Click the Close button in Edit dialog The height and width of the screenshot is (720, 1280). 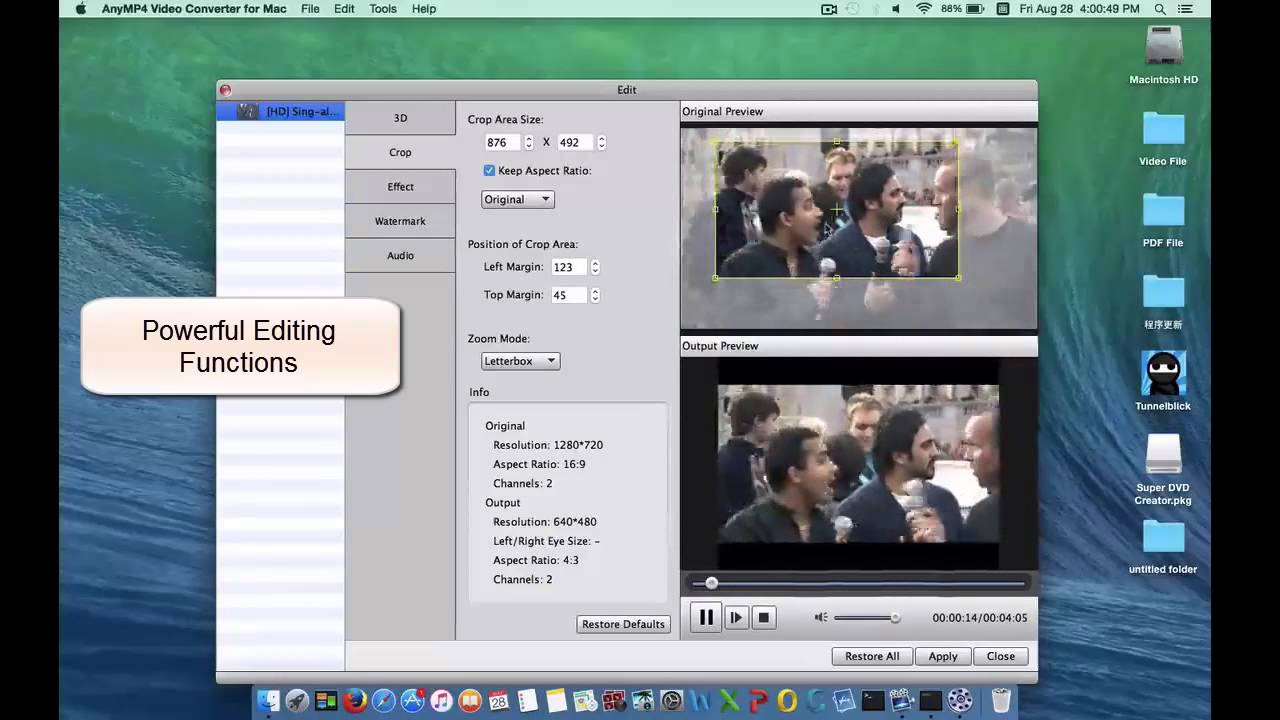[x=1001, y=656]
